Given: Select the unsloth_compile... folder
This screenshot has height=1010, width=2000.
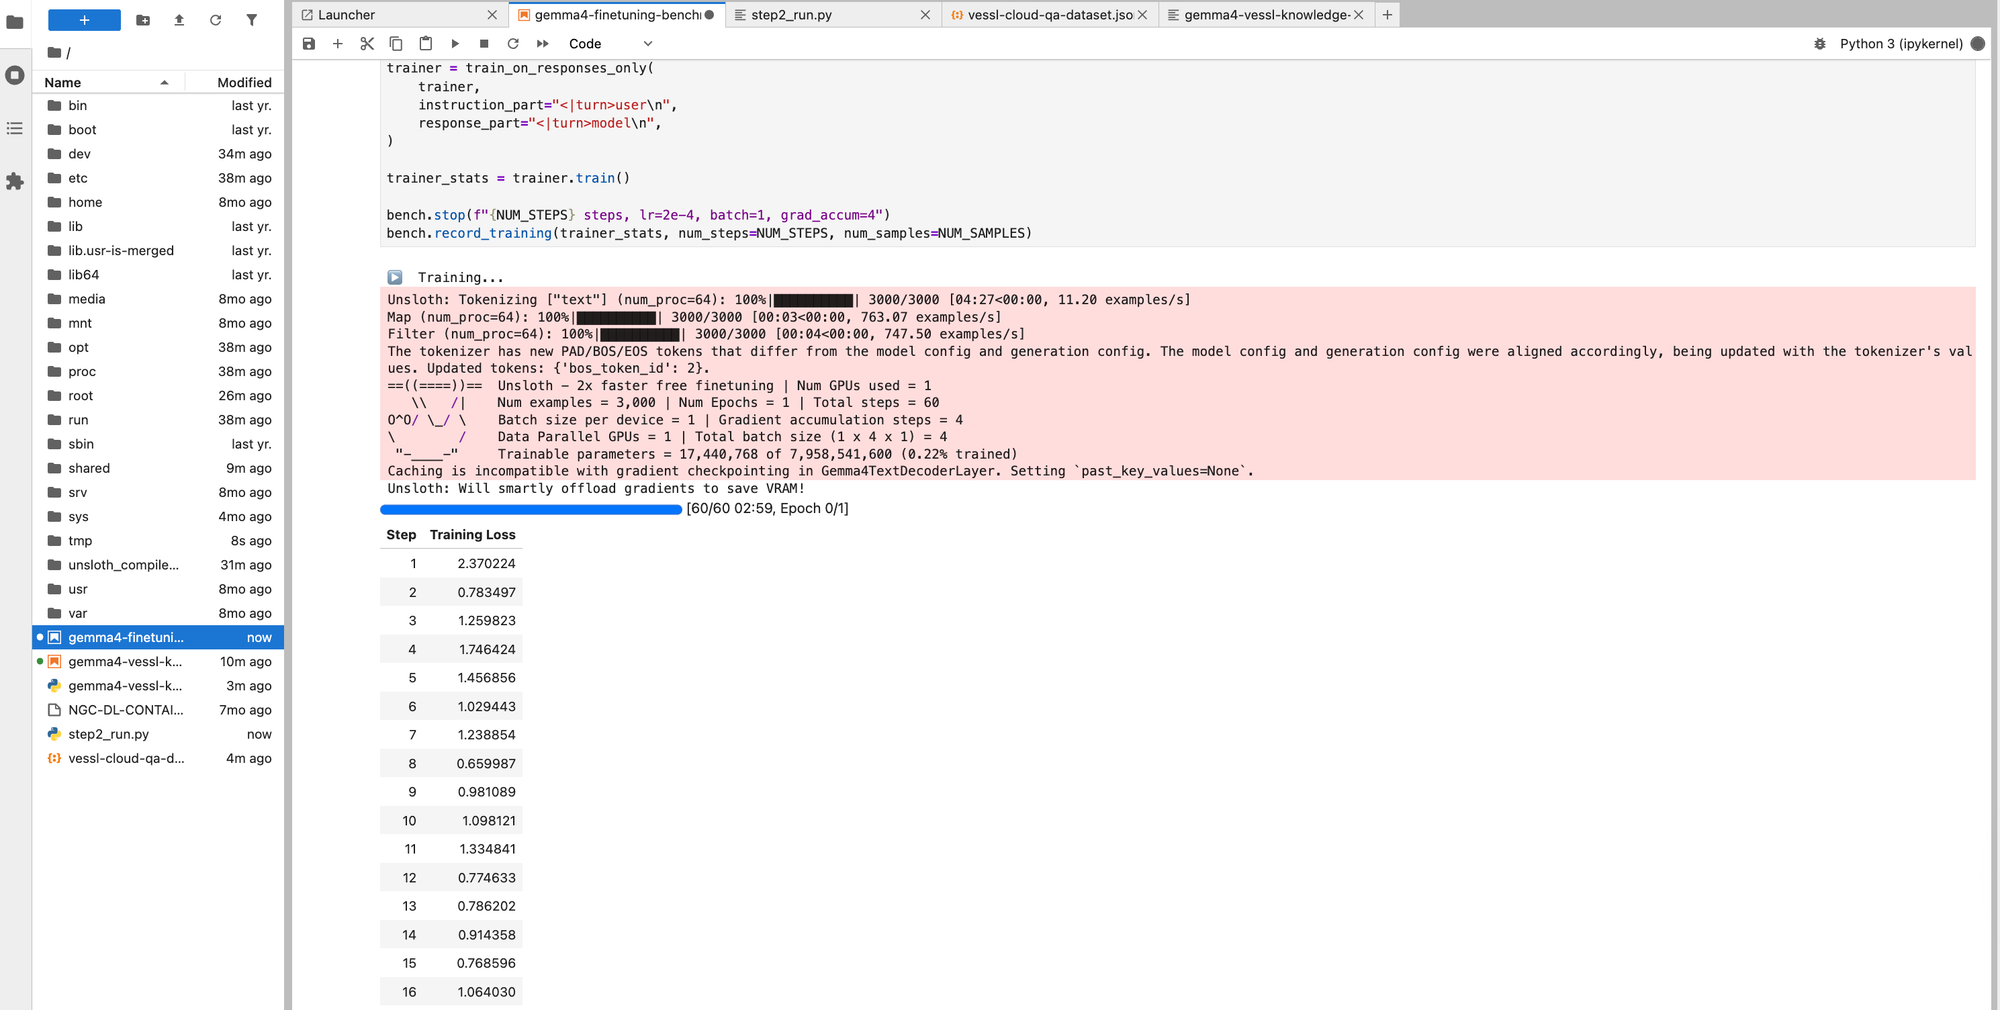Looking at the screenshot, I should pos(159,565).
